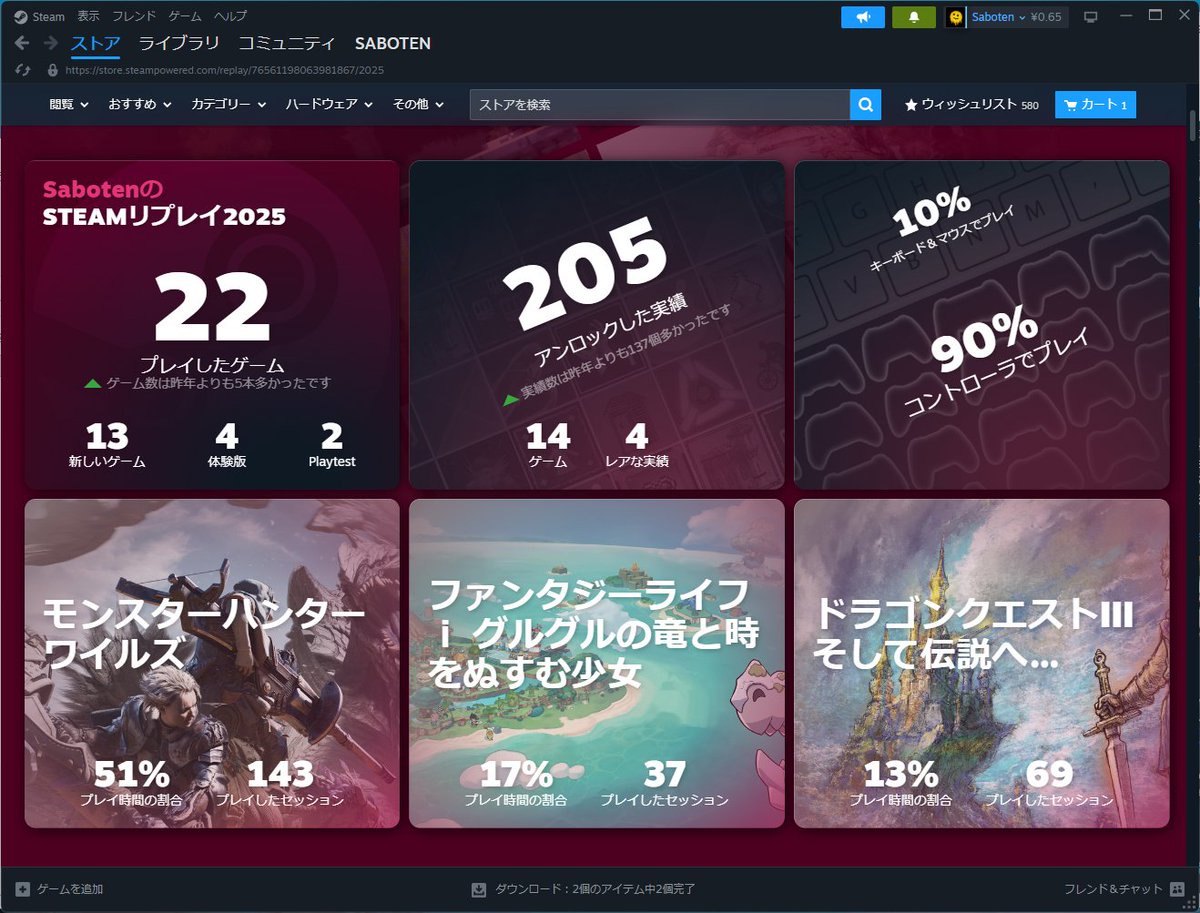Click the 69 プレイしたセッション stat
This screenshot has height=913, width=1200.
click(1049, 783)
